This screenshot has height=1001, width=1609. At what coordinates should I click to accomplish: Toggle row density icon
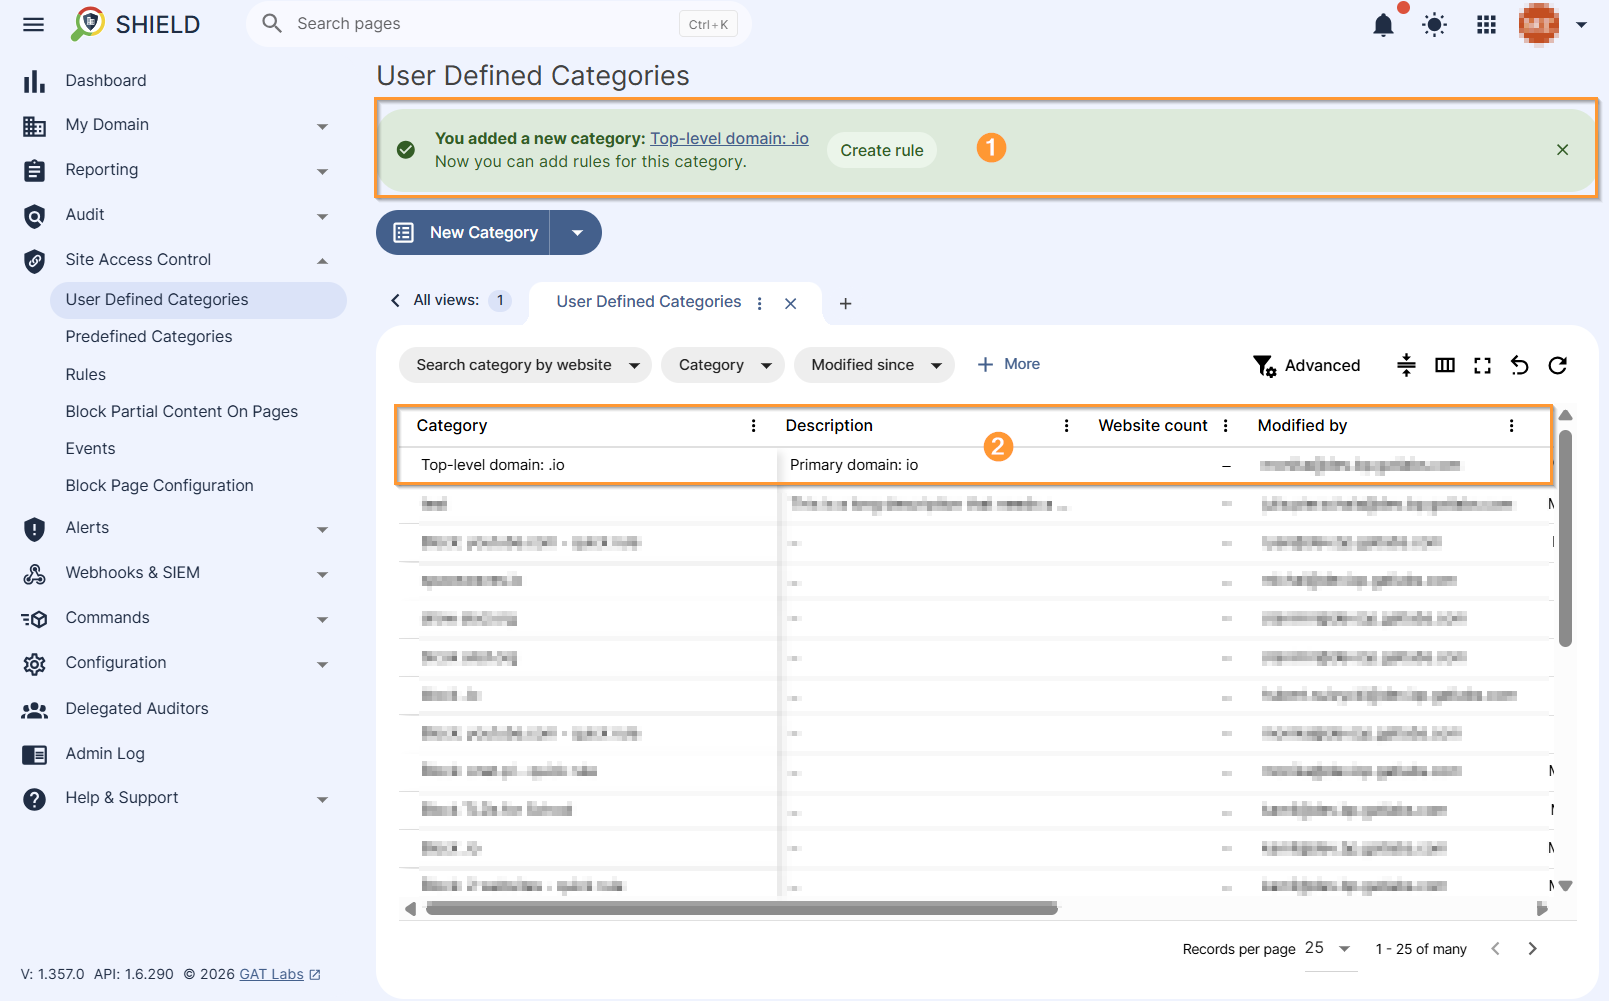point(1406,365)
